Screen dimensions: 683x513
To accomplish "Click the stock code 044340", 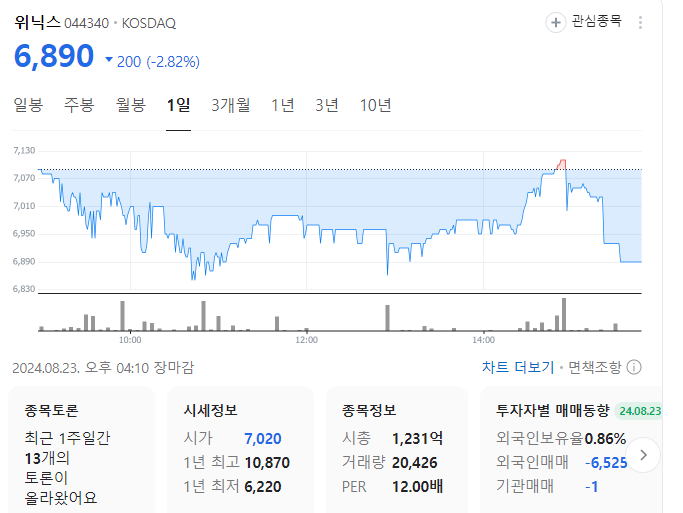I will pyautogui.click(x=86, y=23).
